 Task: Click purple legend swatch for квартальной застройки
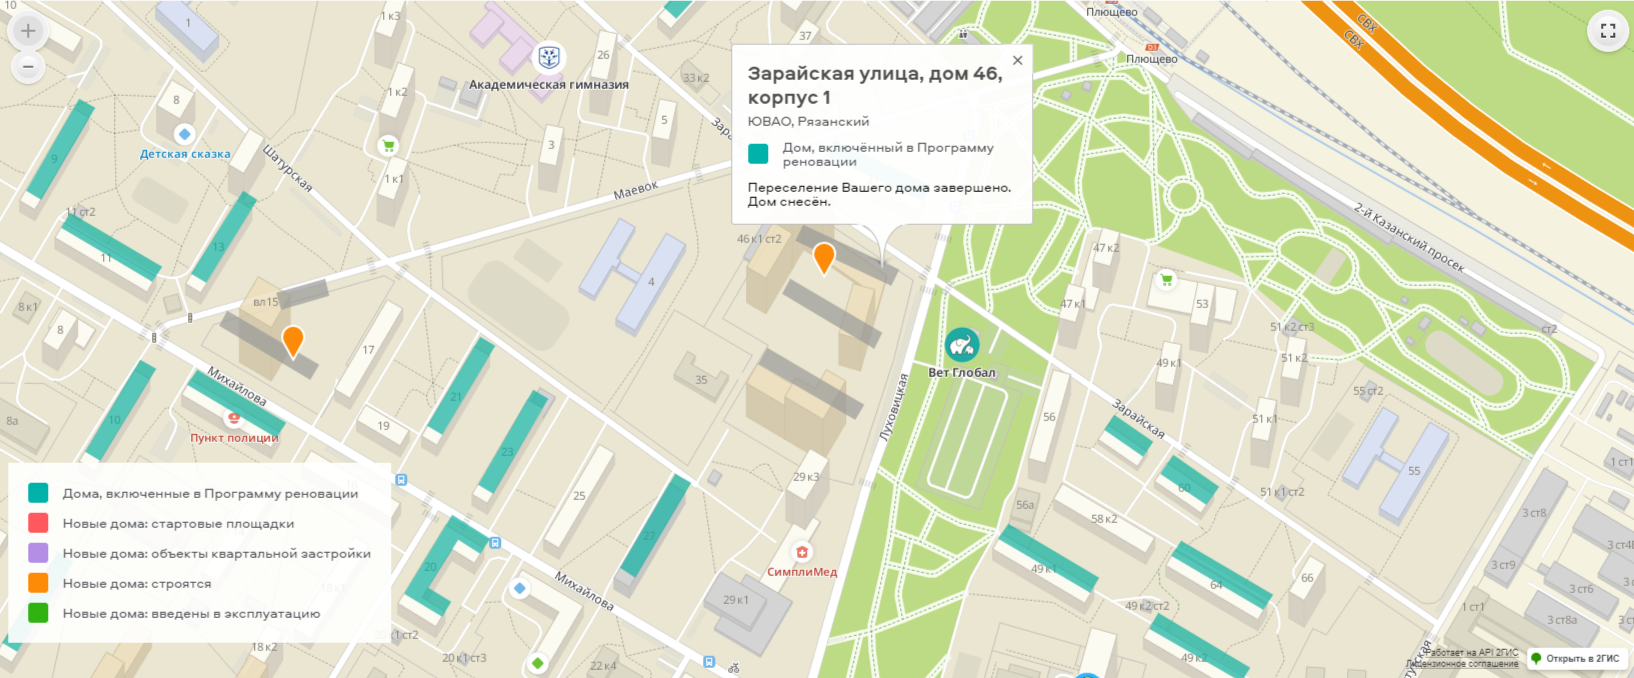[x=38, y=553]
